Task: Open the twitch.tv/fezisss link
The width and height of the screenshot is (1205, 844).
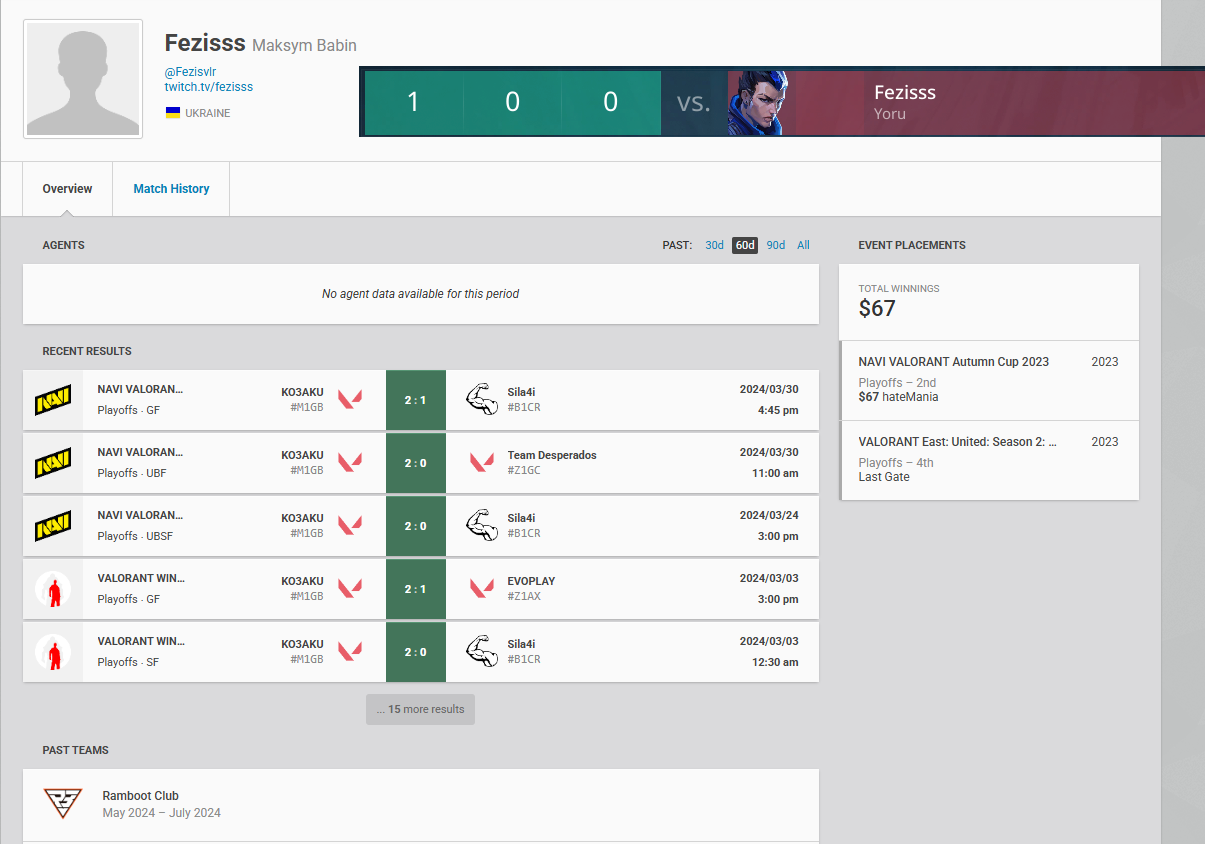Action: [209, 87]
